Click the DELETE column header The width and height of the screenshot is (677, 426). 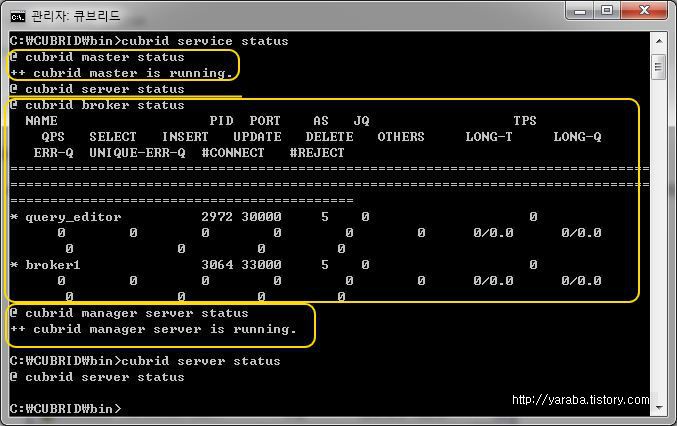329,137
